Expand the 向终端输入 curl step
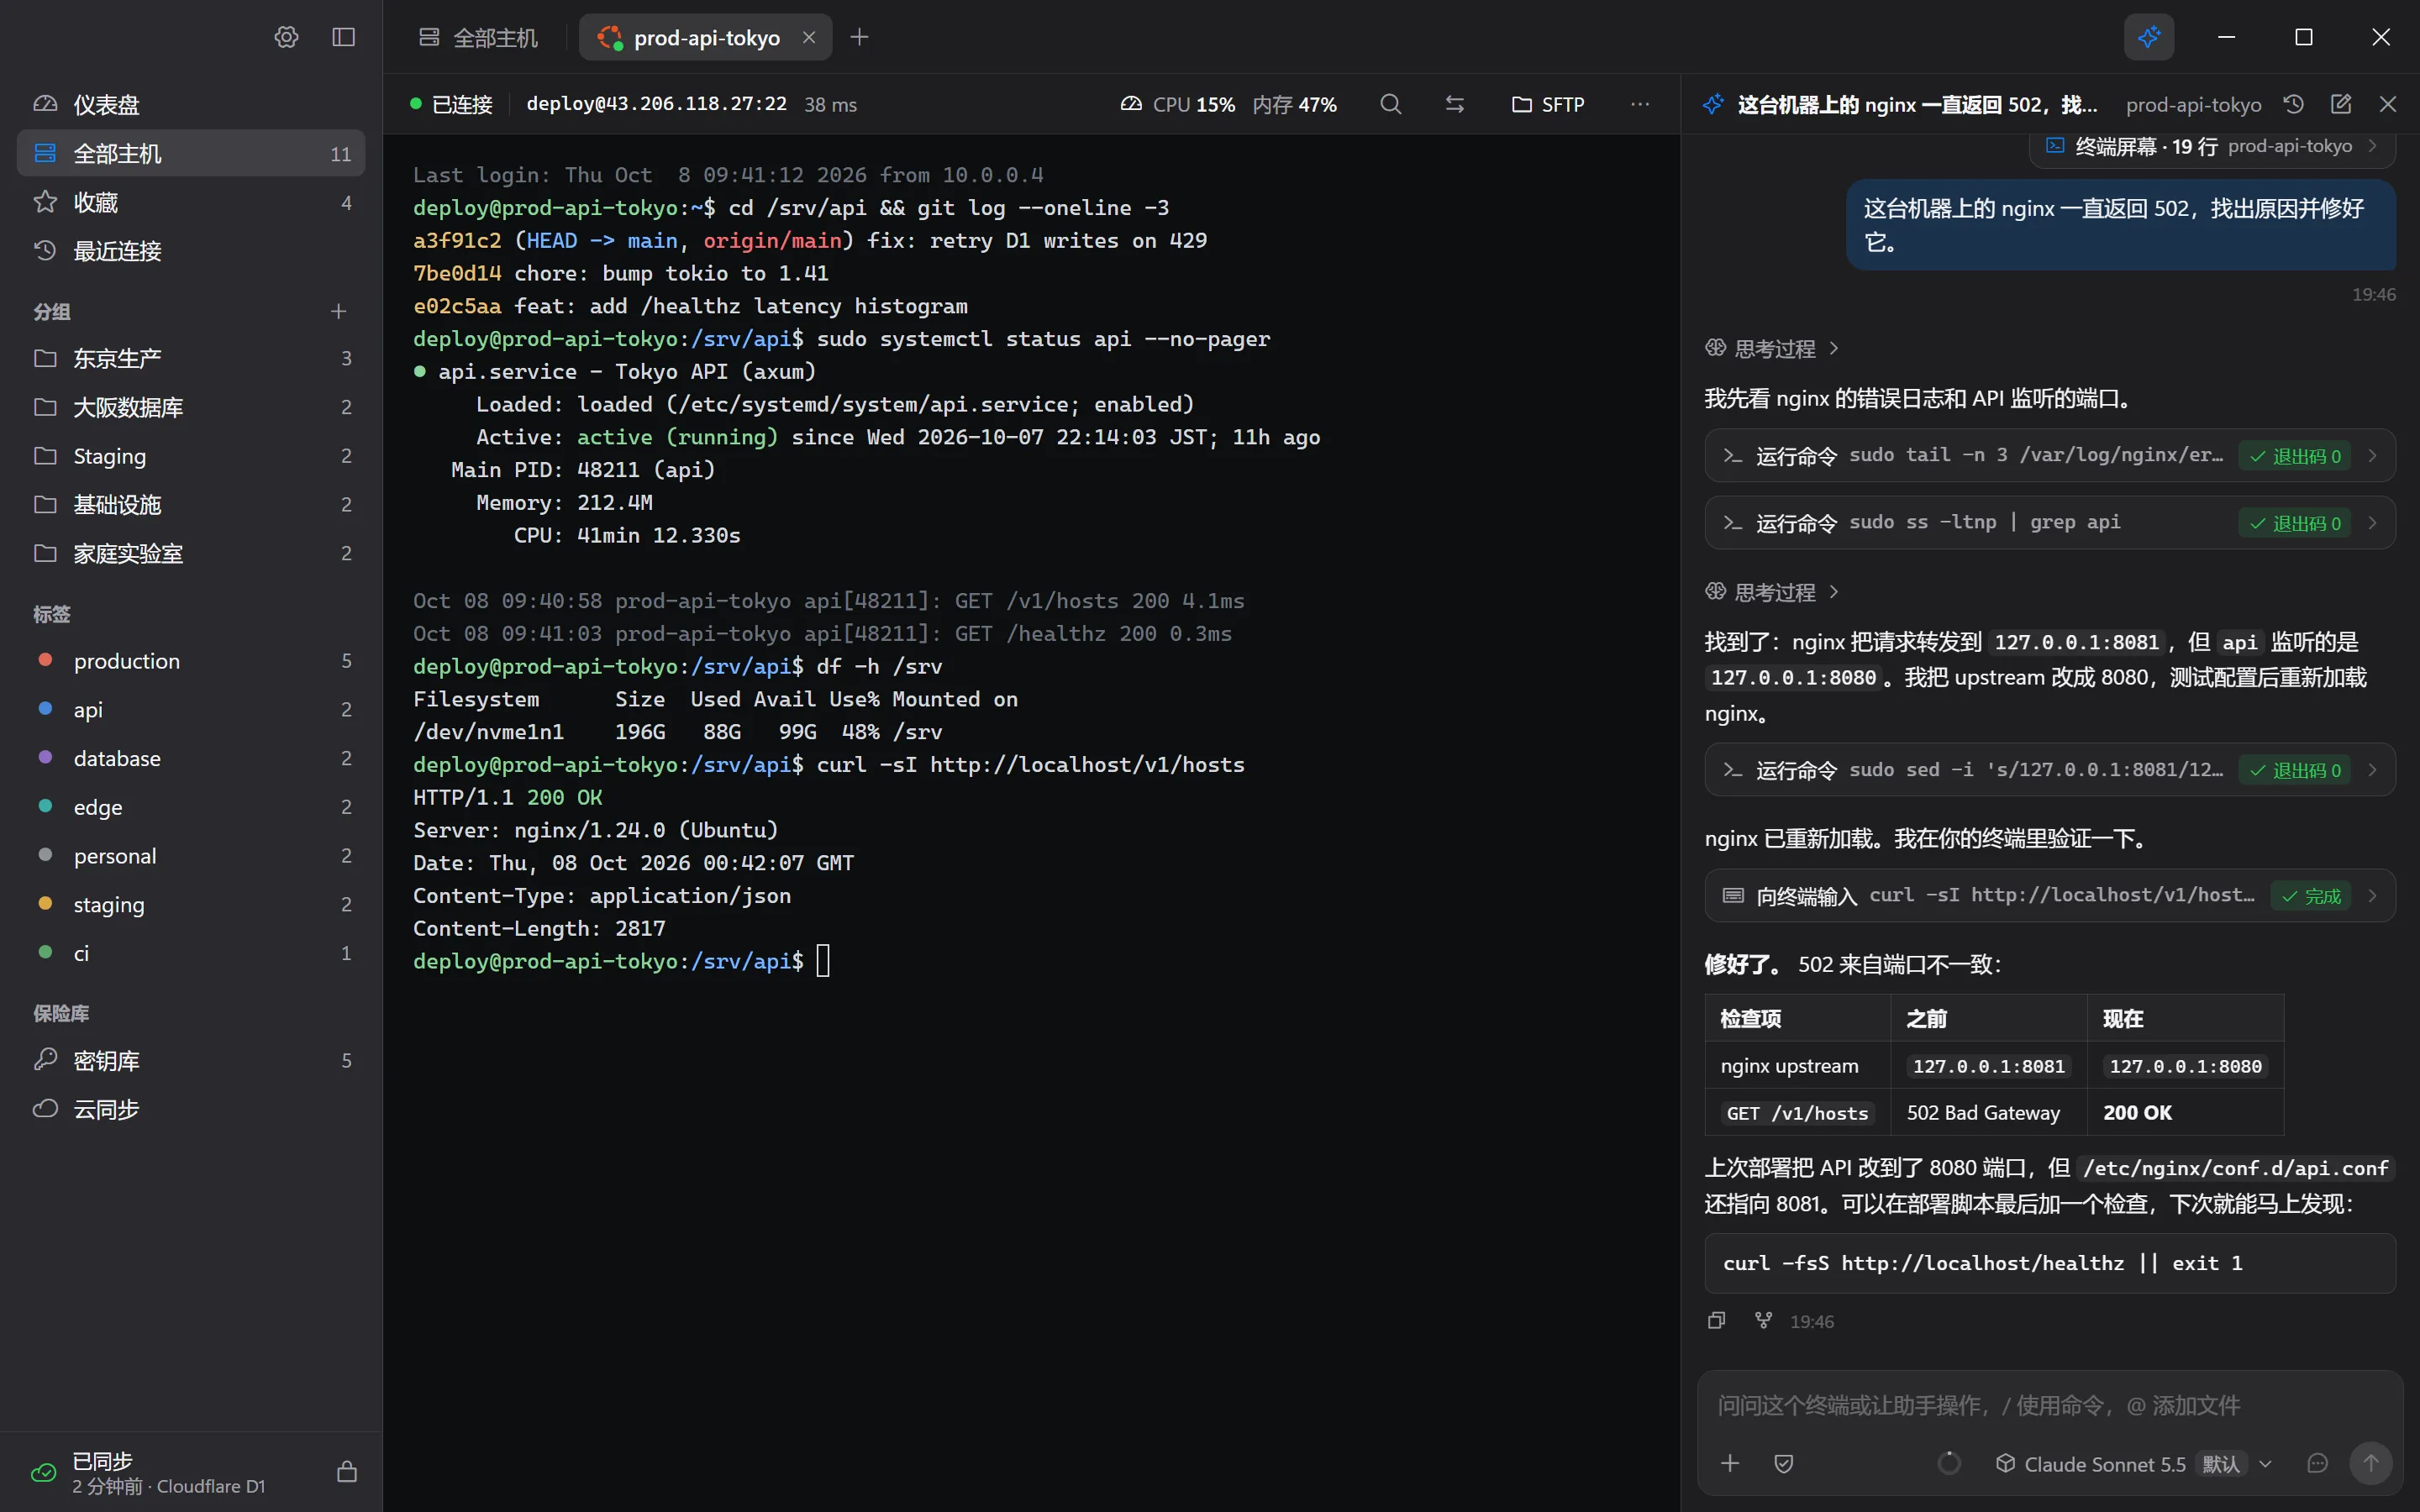 tap(2049, 895)
